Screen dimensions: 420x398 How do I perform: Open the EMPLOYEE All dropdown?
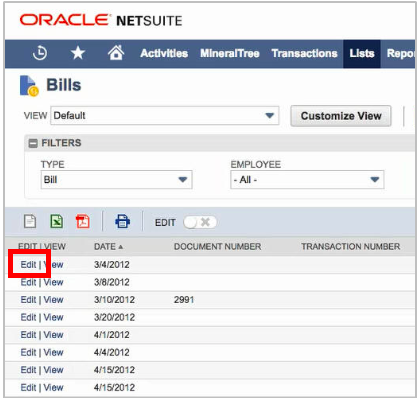click(307, 180)
